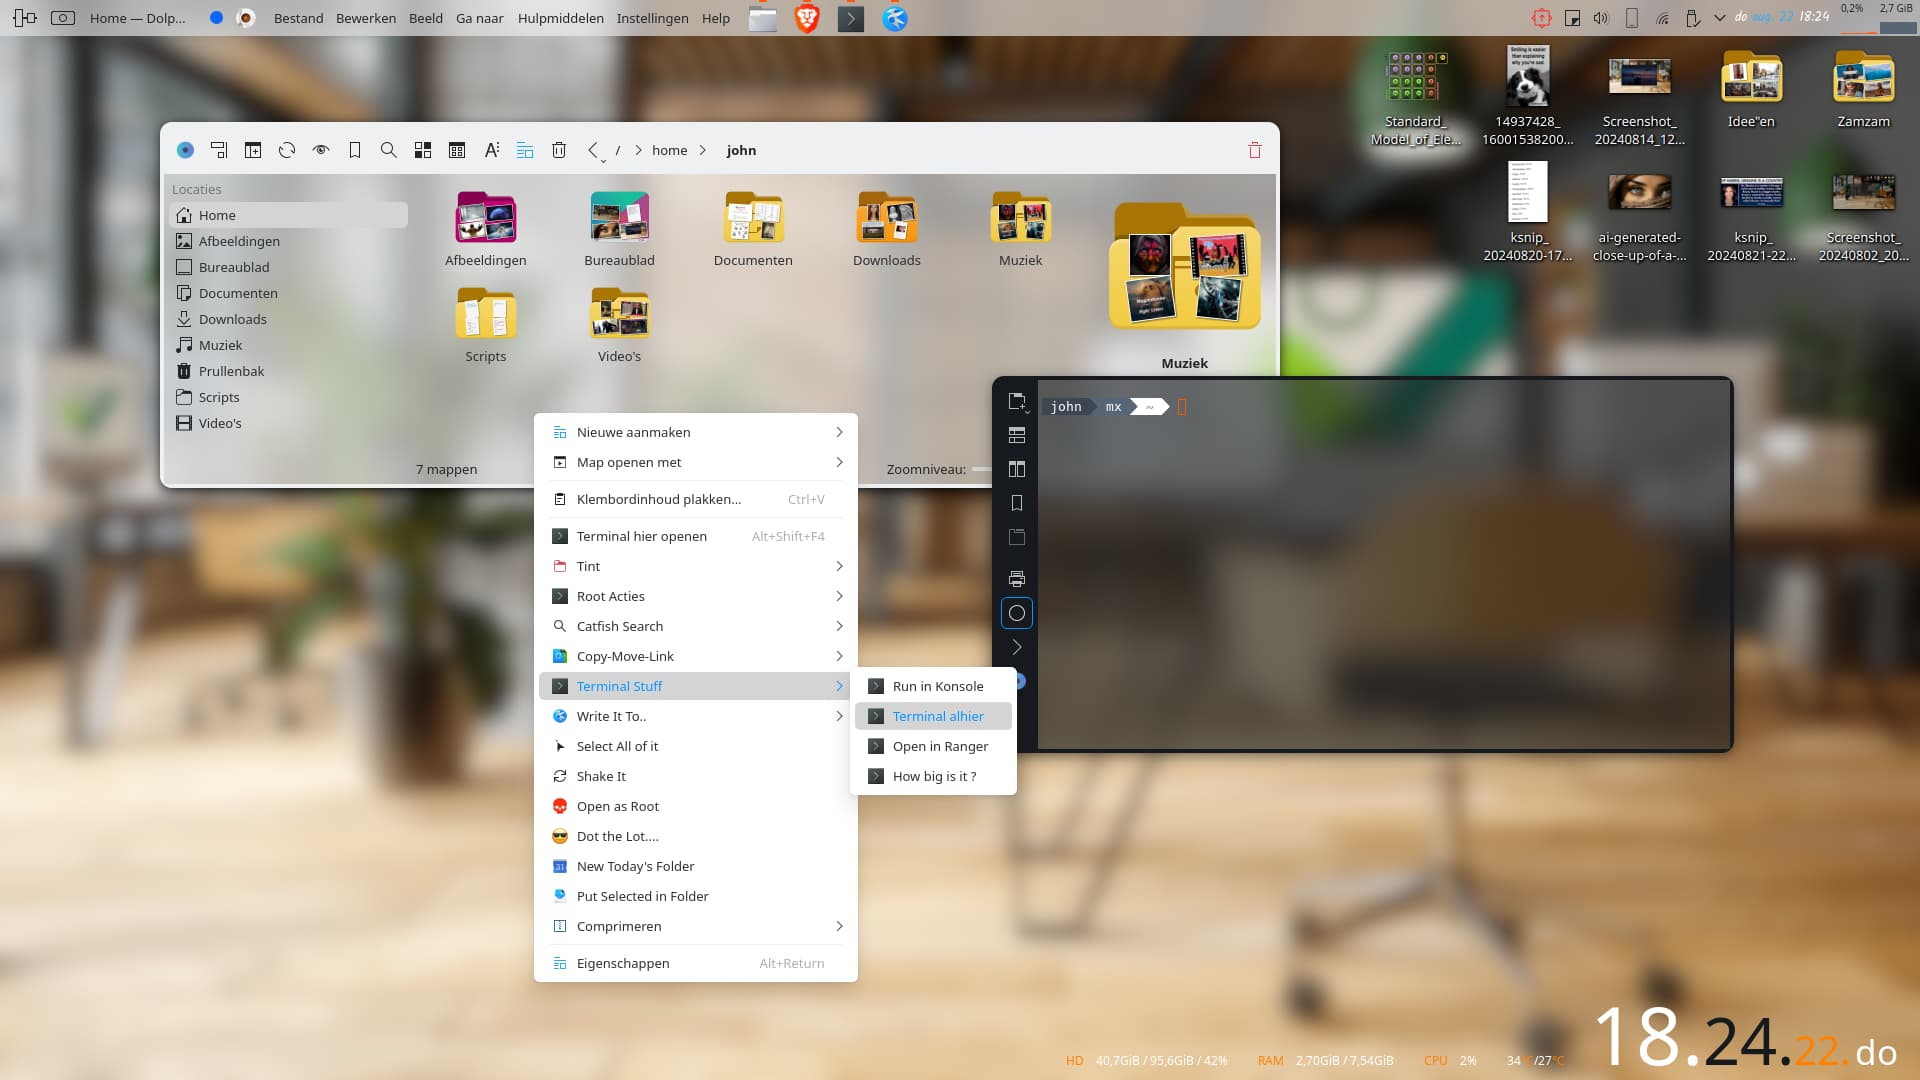Click the font size 'A' icon in Dolphin toolbar
This screenshot has width=1920, height=1080.
(491, 150)
